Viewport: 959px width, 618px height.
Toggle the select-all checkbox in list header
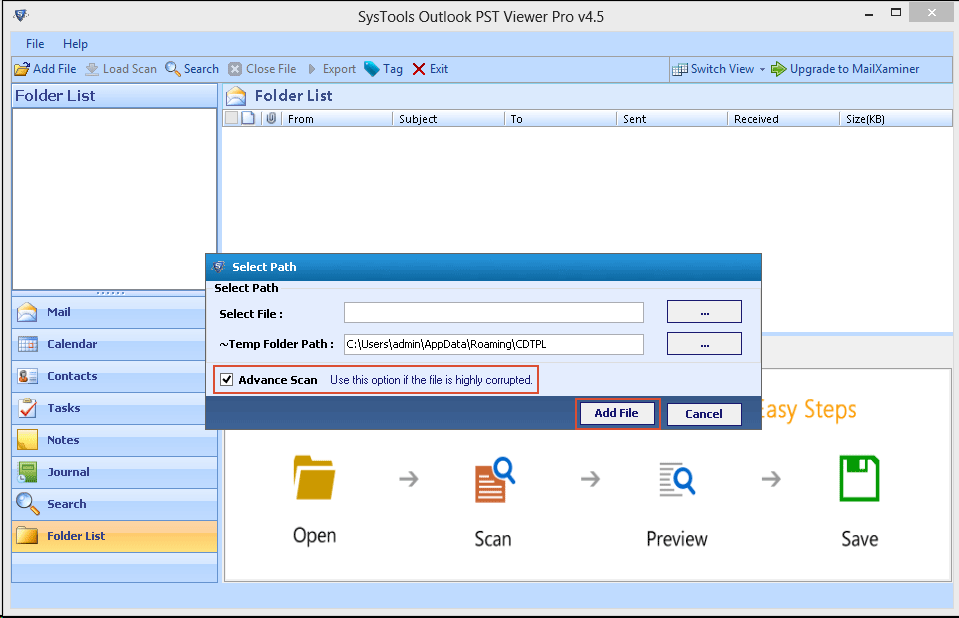tap(231, 118)
